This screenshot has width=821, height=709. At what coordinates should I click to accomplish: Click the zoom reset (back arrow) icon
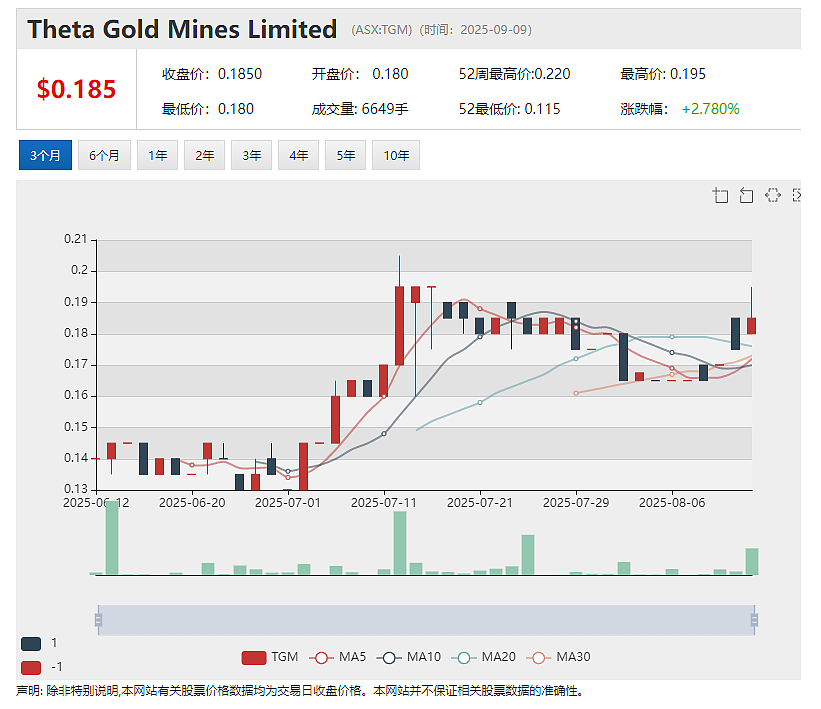click(x=747, y=195)
